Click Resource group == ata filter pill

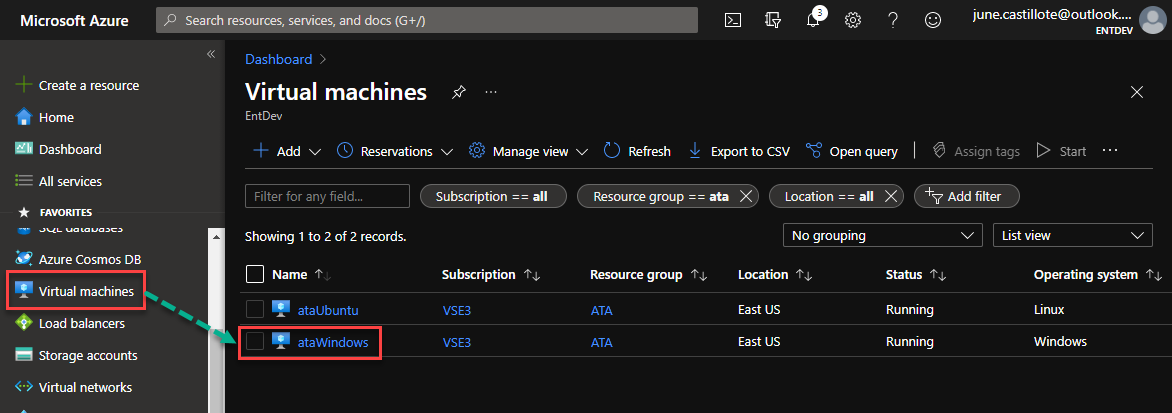[x=661, y=196]
